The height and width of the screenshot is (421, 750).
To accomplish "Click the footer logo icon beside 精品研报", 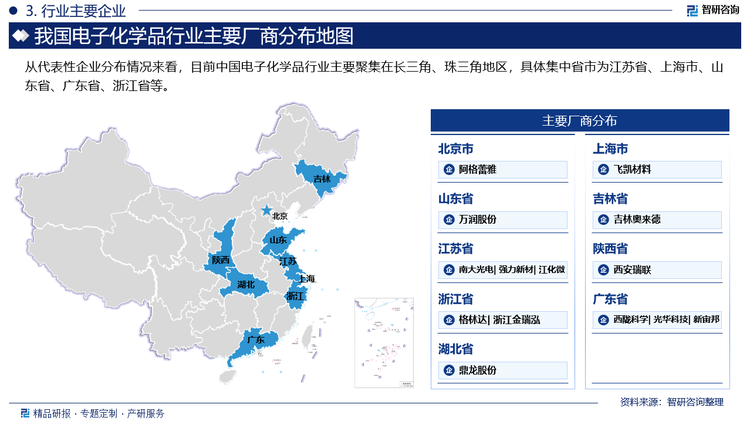I will (x=25, y=413).
